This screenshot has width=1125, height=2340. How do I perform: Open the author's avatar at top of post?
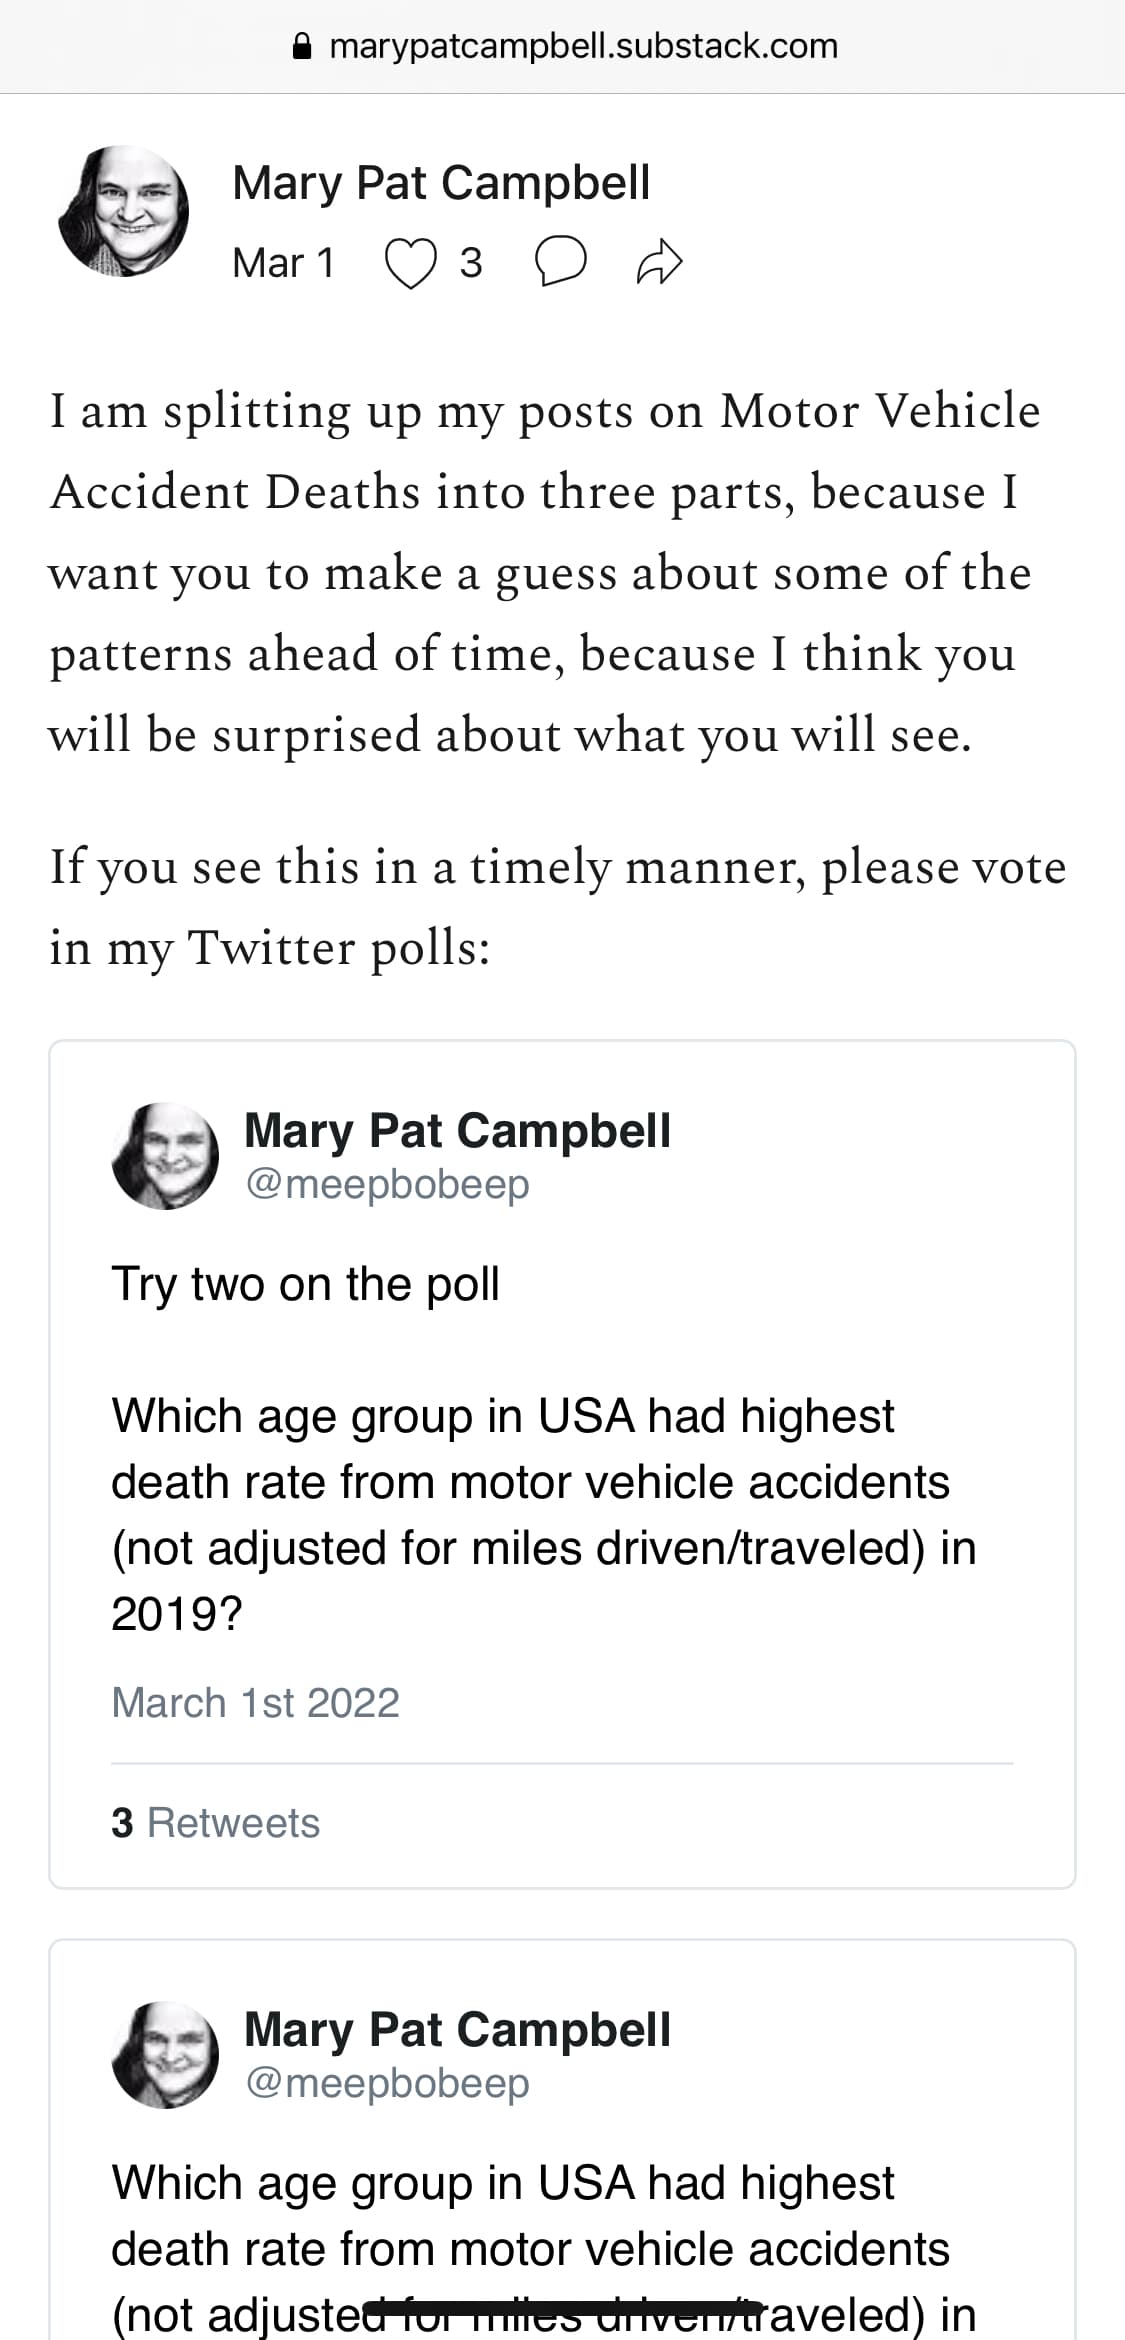pyautogui.click(x=124, y=212)
